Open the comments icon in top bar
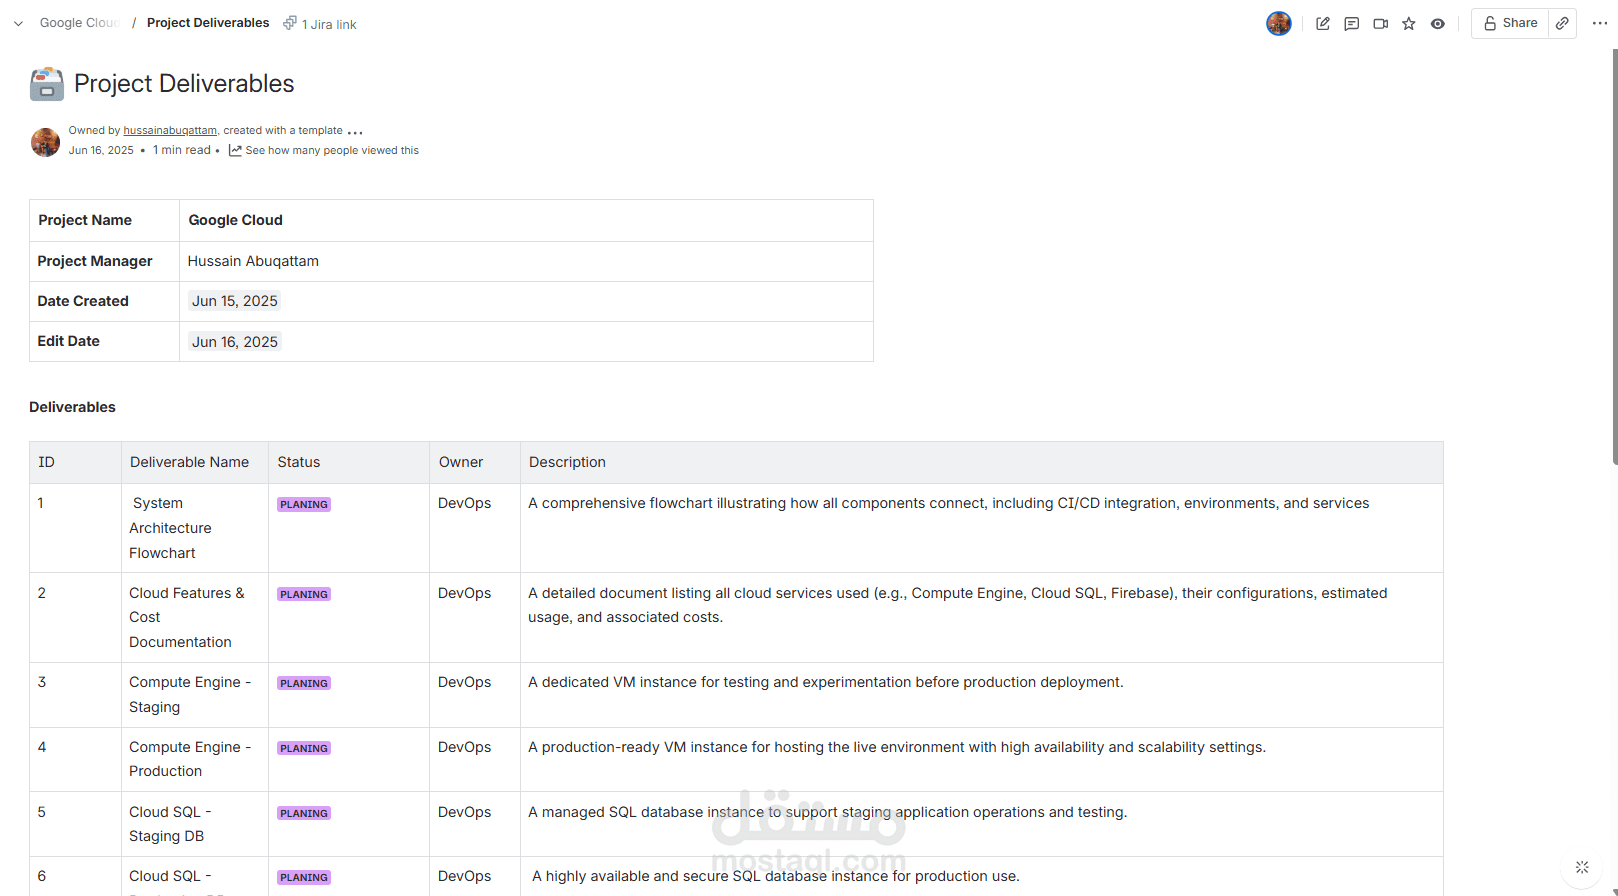The width and height of the screenshot is (1618, 896). (1351, 24)
